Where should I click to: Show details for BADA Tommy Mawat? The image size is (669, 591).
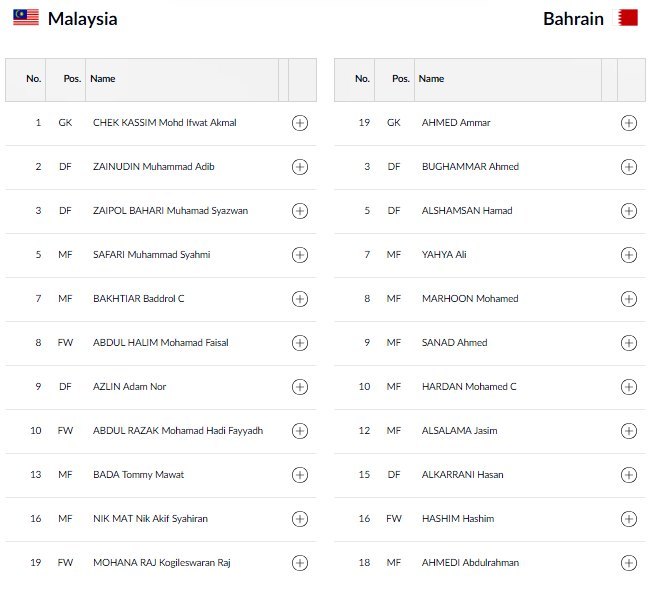coord(299,475)
